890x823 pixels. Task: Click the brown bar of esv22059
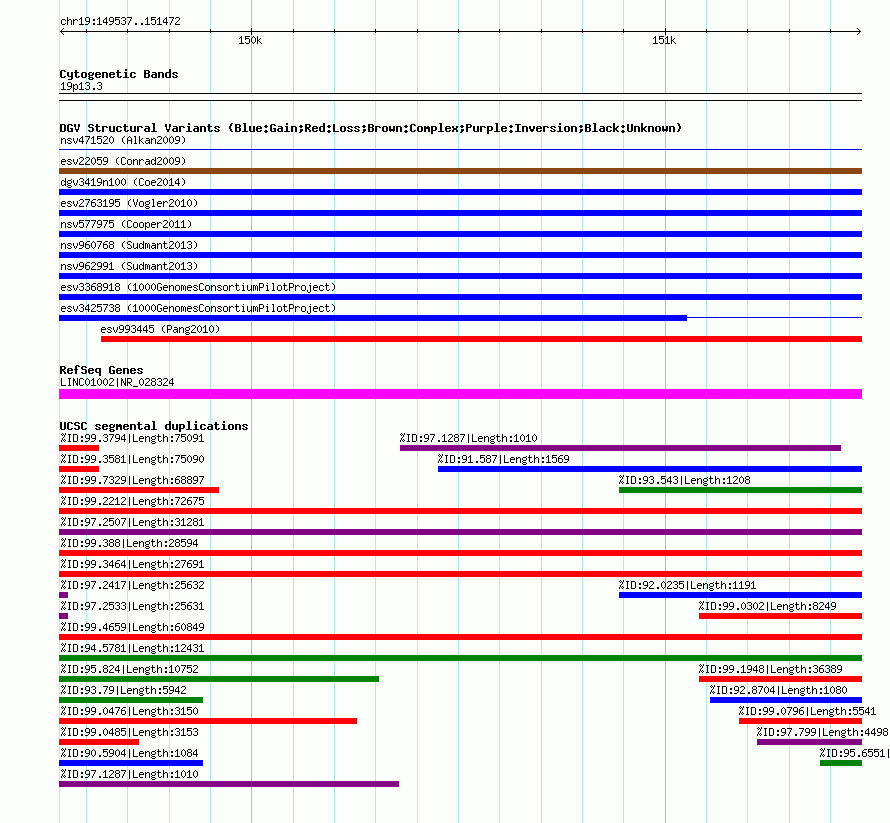[x=460, y=171]
